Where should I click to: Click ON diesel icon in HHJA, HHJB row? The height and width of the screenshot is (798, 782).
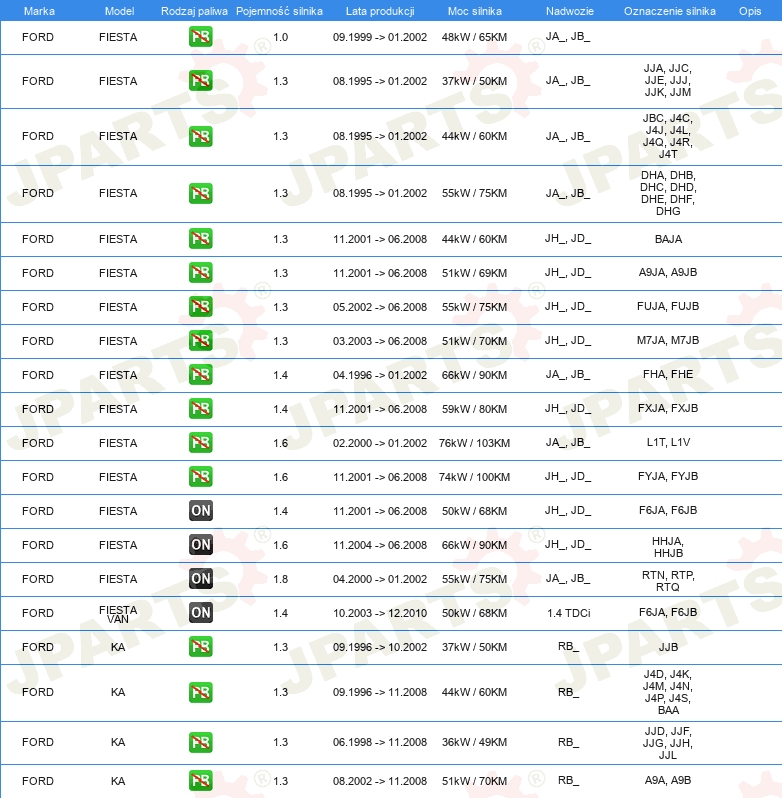[200, 545]
